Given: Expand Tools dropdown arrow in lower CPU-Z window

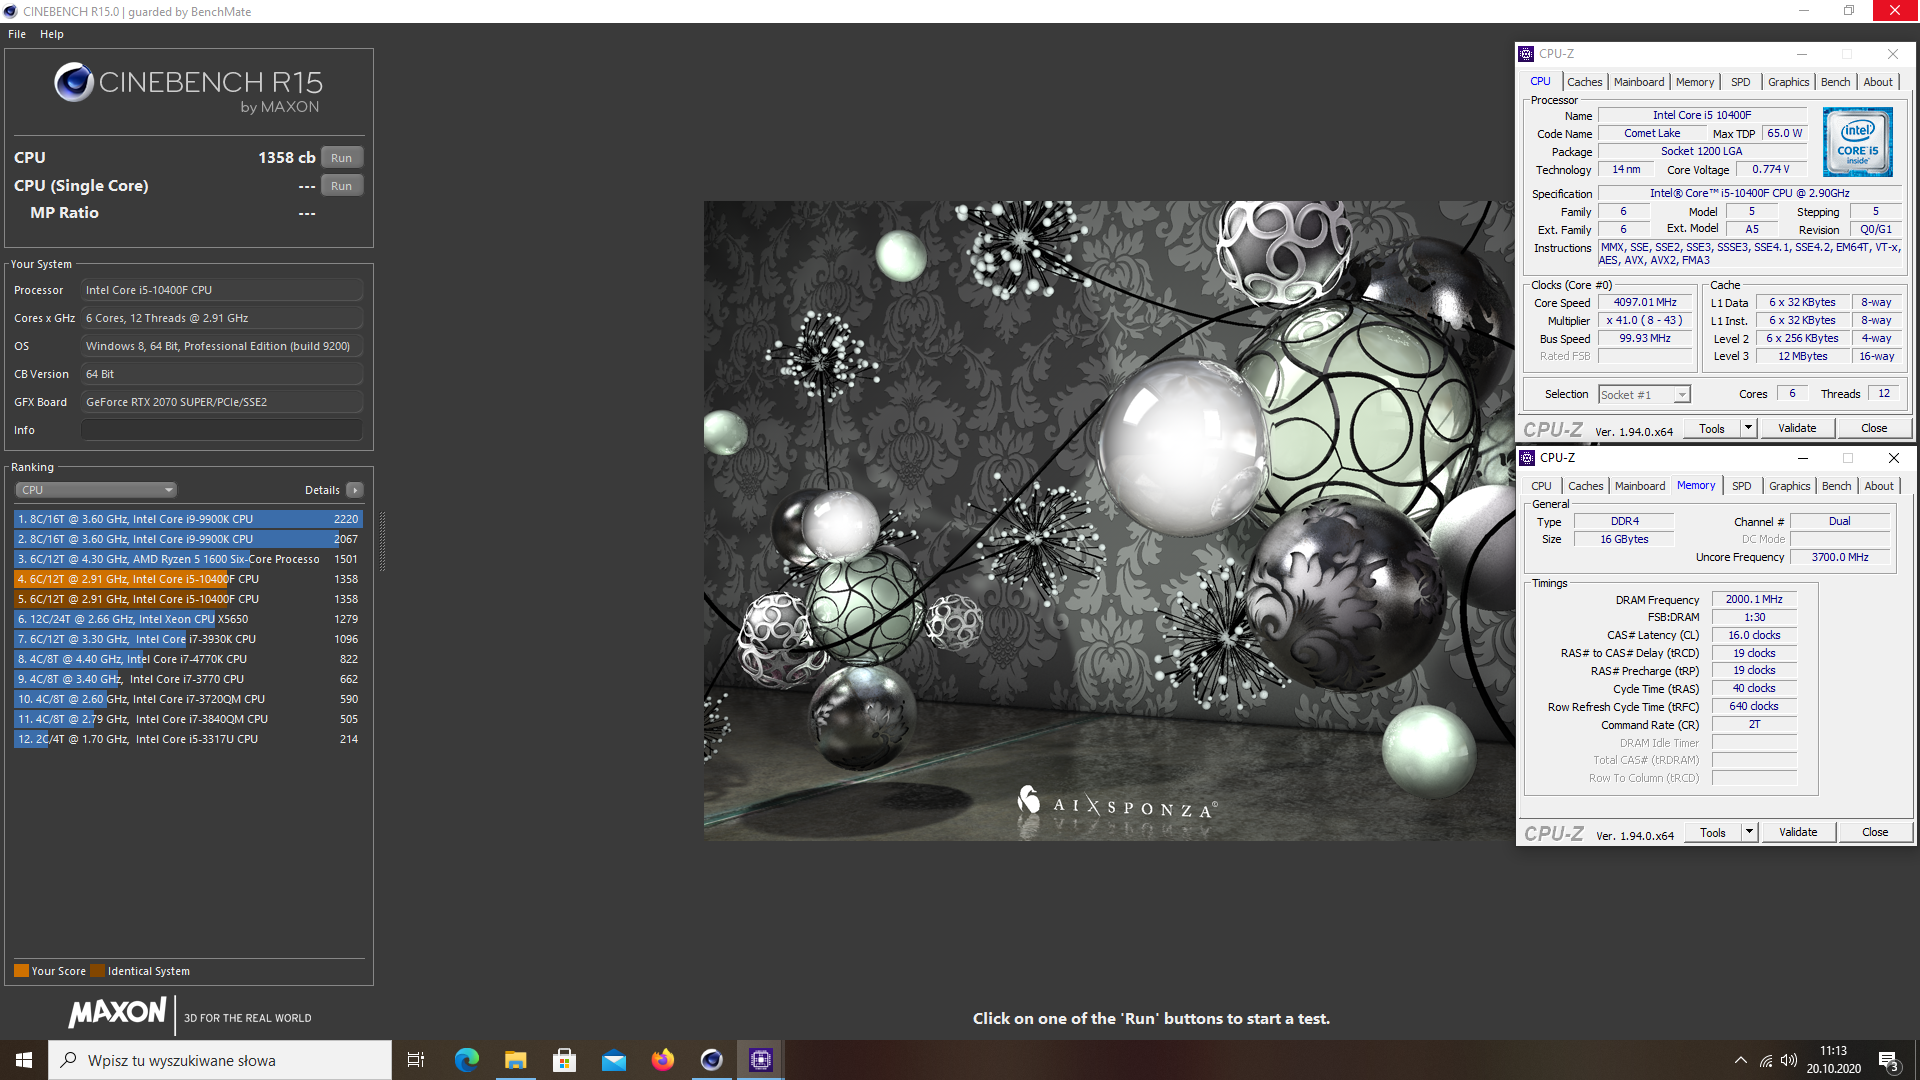Looking at the screenshot, I should [1749, 833].
